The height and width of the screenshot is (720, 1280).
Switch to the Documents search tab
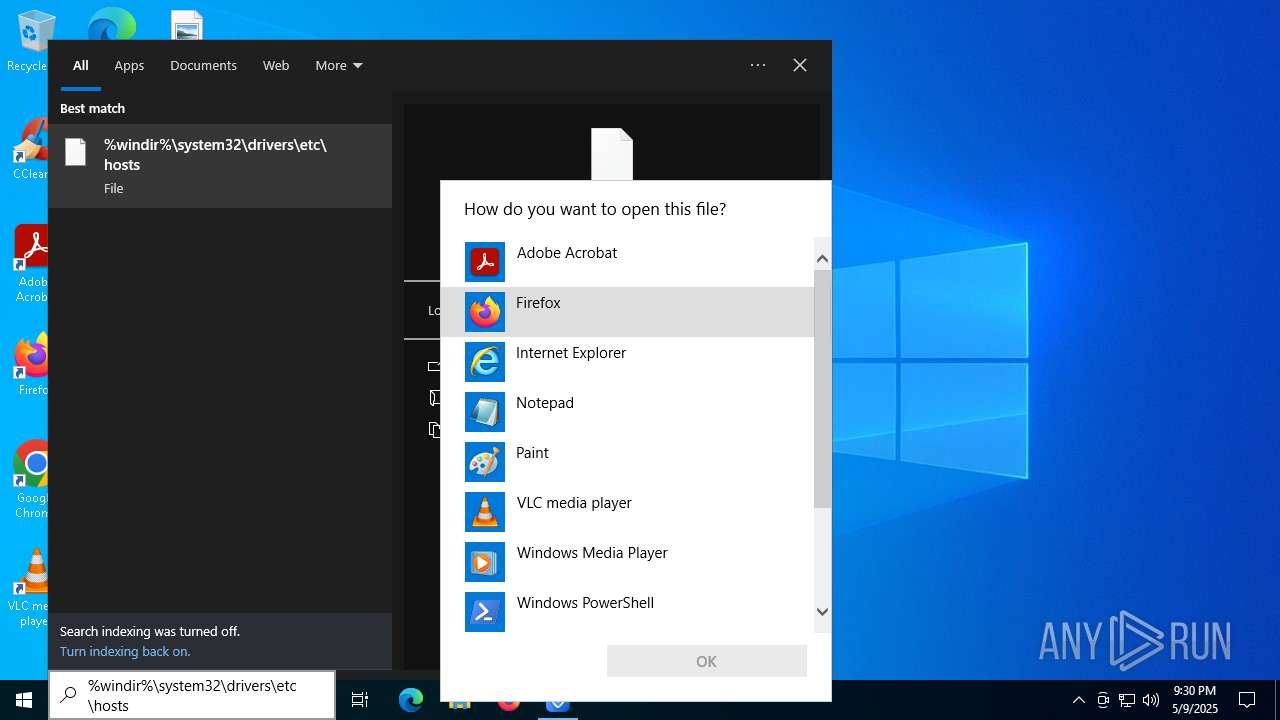tap(203, 65)
